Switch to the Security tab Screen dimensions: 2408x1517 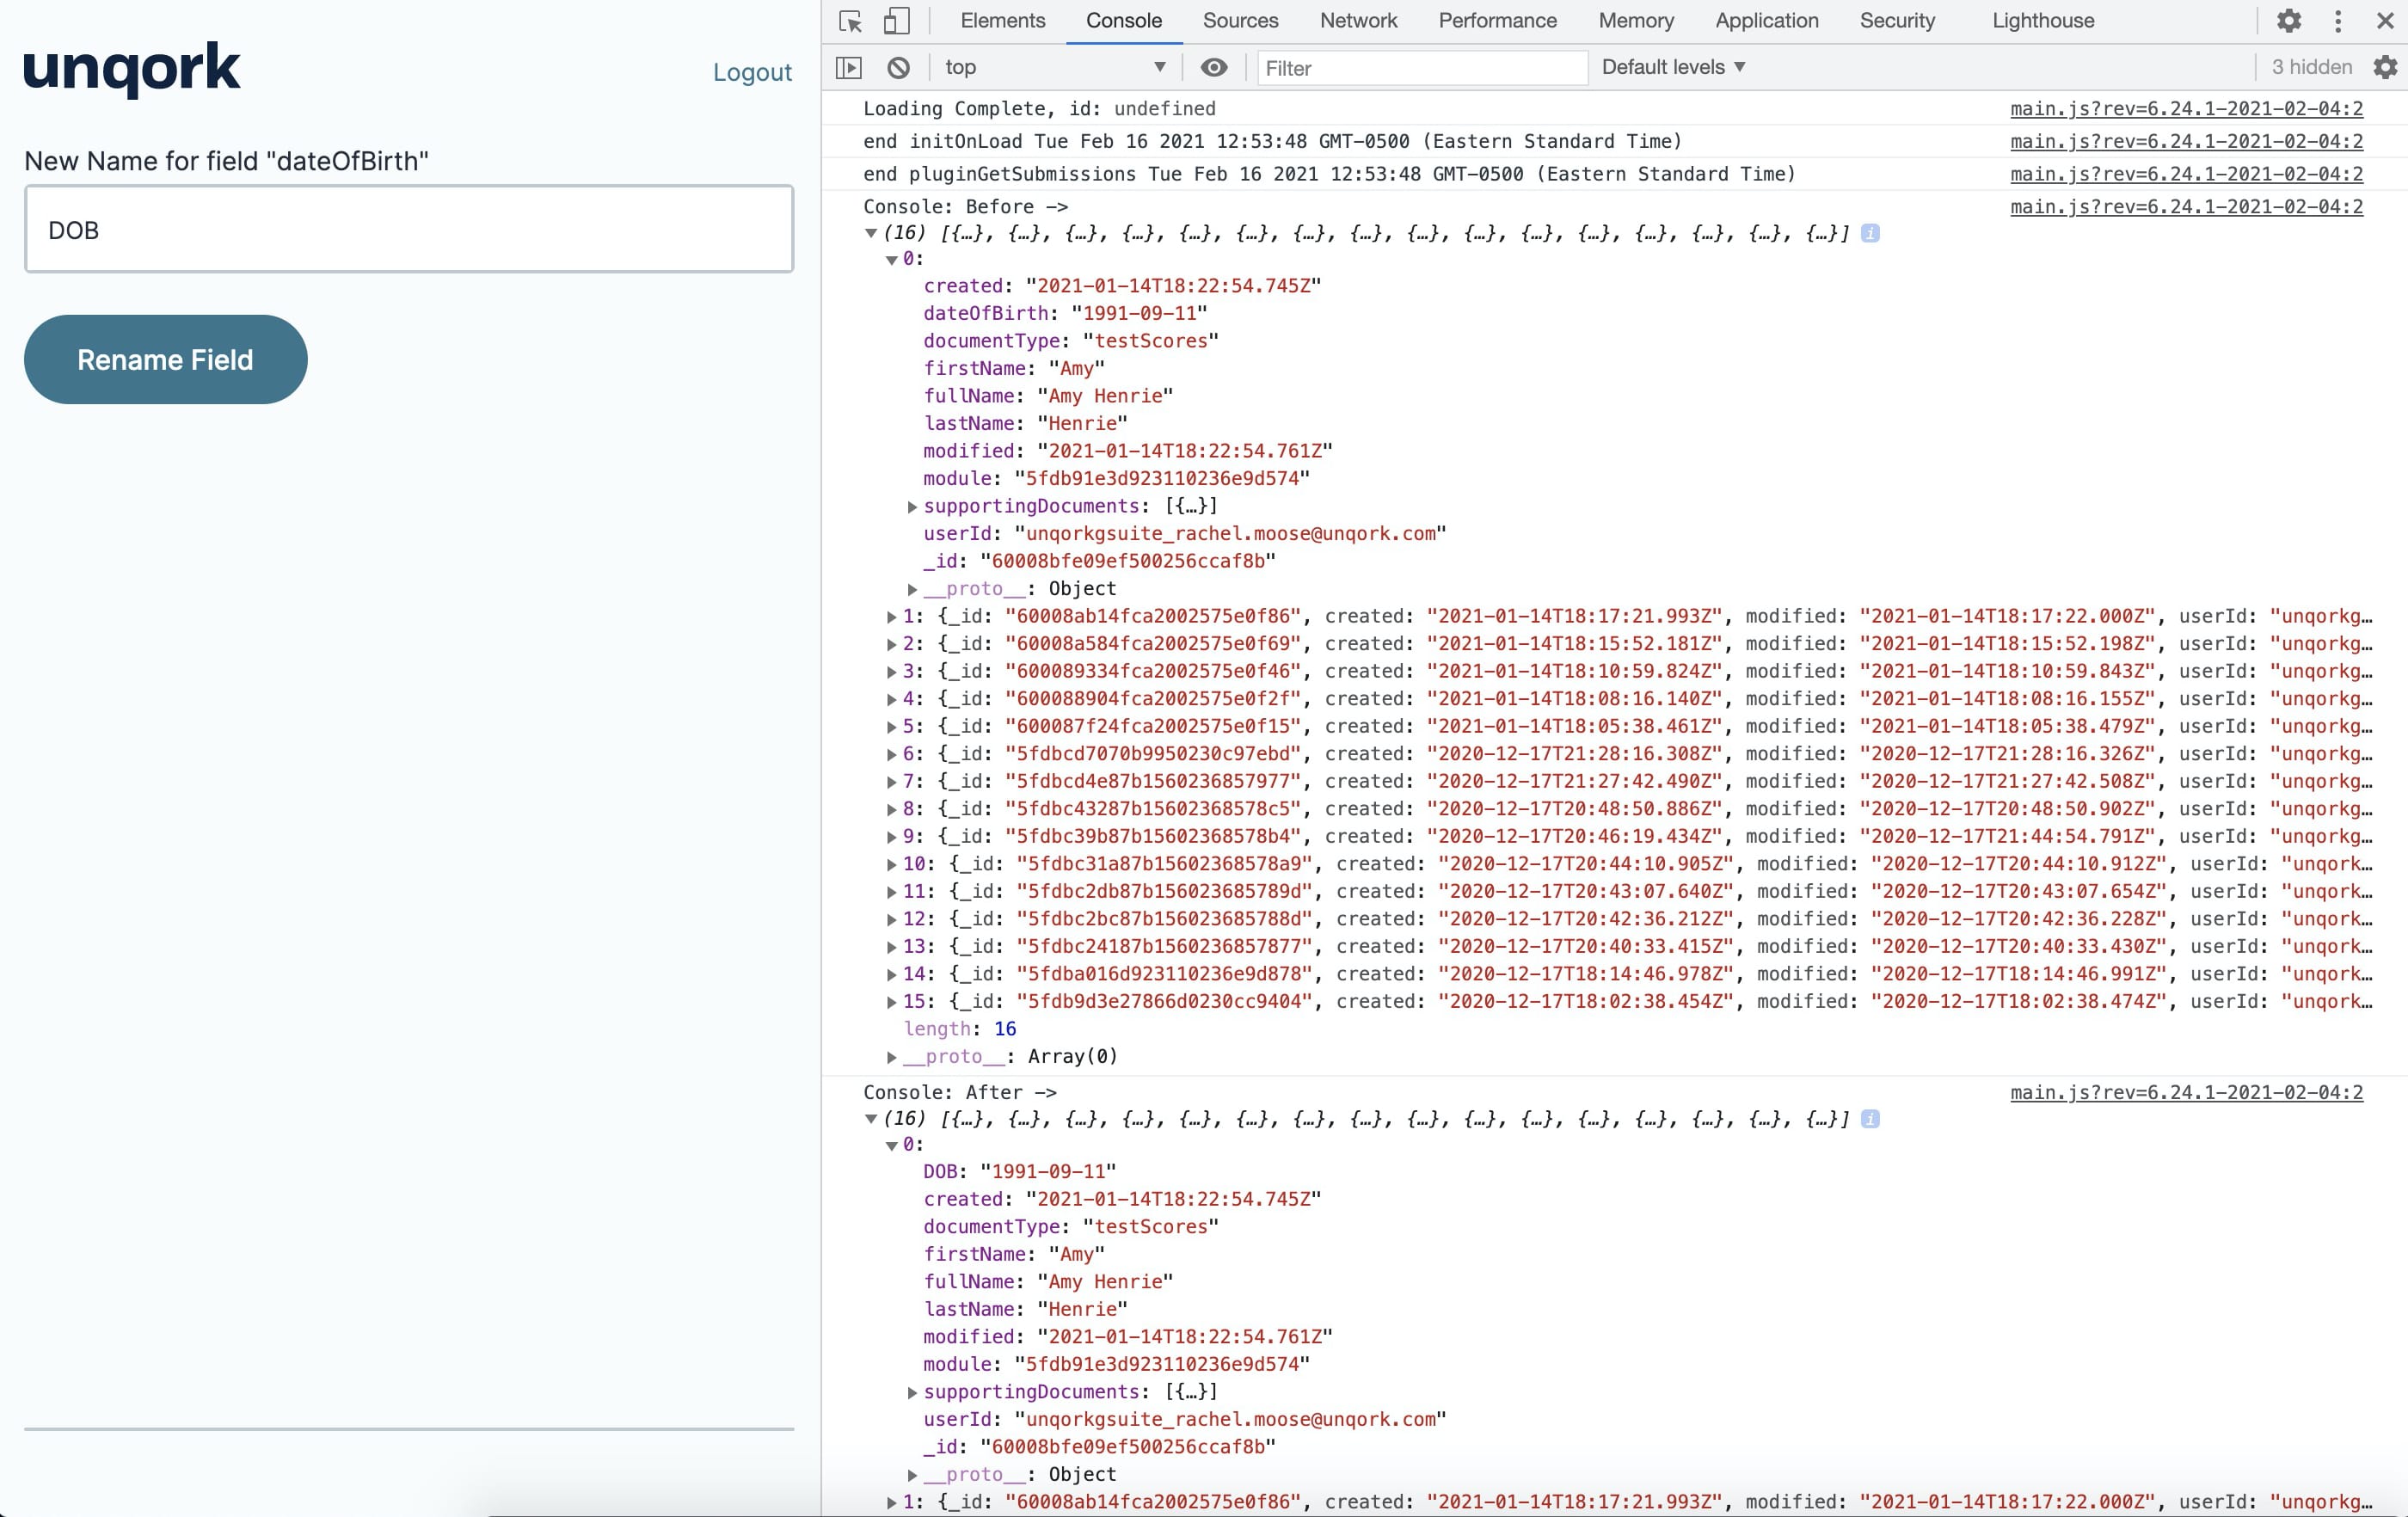coord(1897,21)
